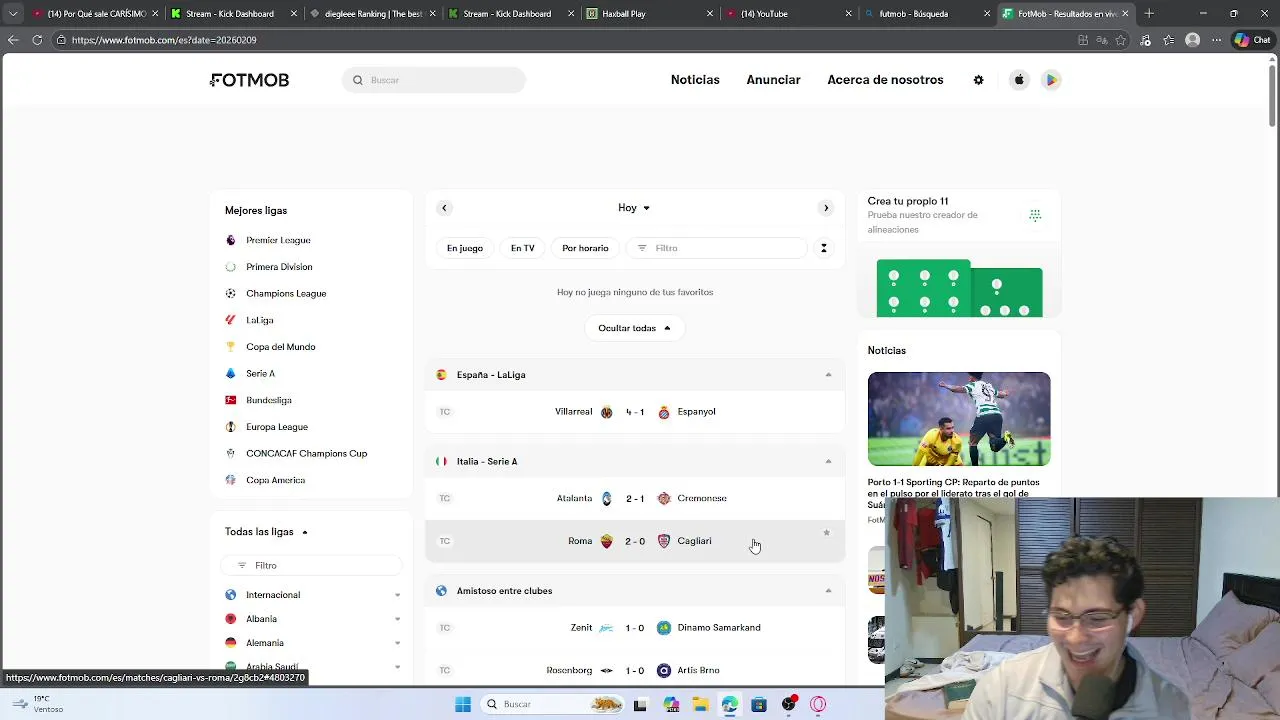Screen dimensions: 1280x720
Task: Collapse the Italia - Serie A section
Action: pos(828,461)
